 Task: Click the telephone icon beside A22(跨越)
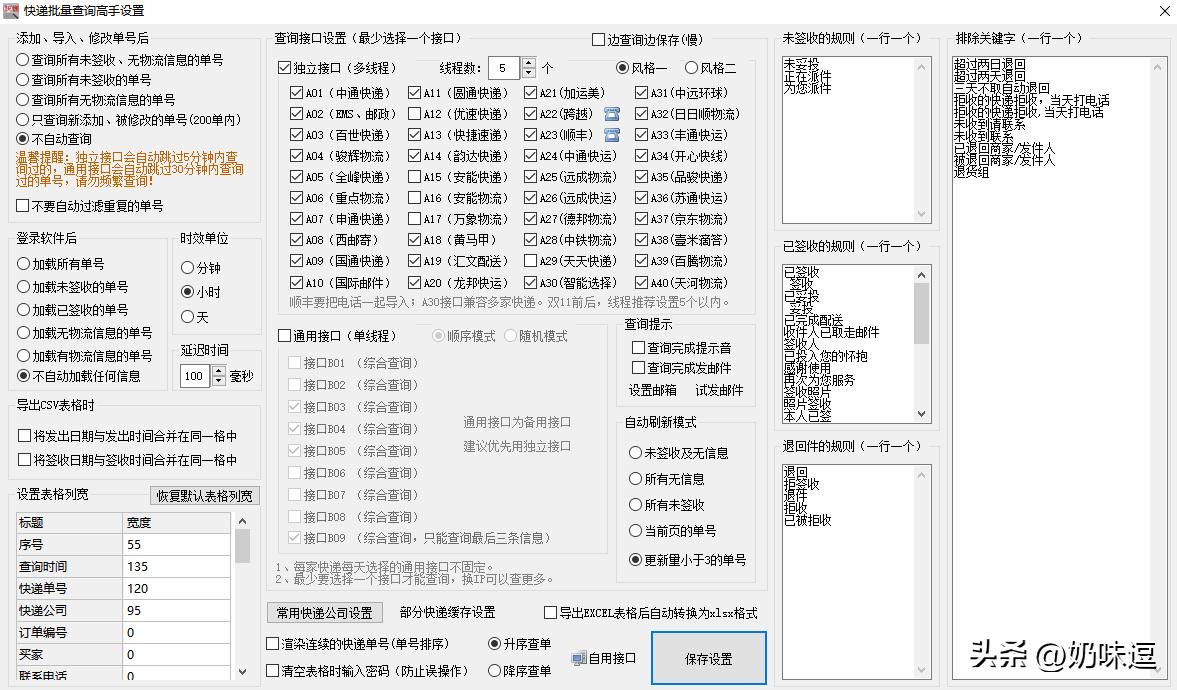pyautogui.click(x=612, y=114)
